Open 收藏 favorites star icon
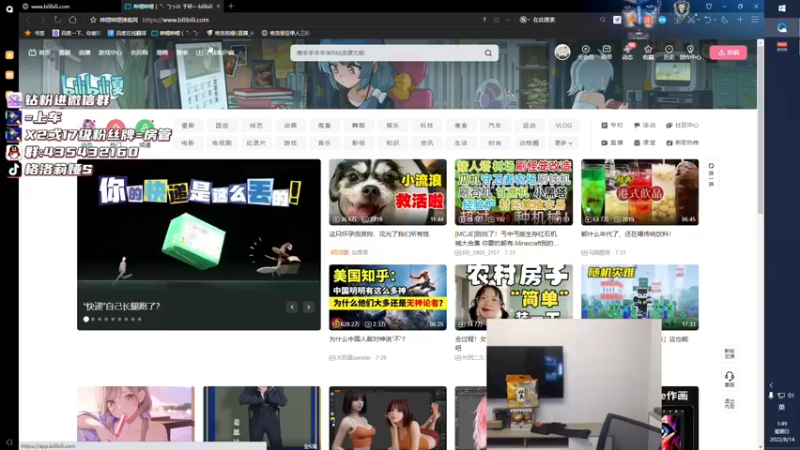Image resolution: width=800 pixels, height=450 pixels. 648,52
